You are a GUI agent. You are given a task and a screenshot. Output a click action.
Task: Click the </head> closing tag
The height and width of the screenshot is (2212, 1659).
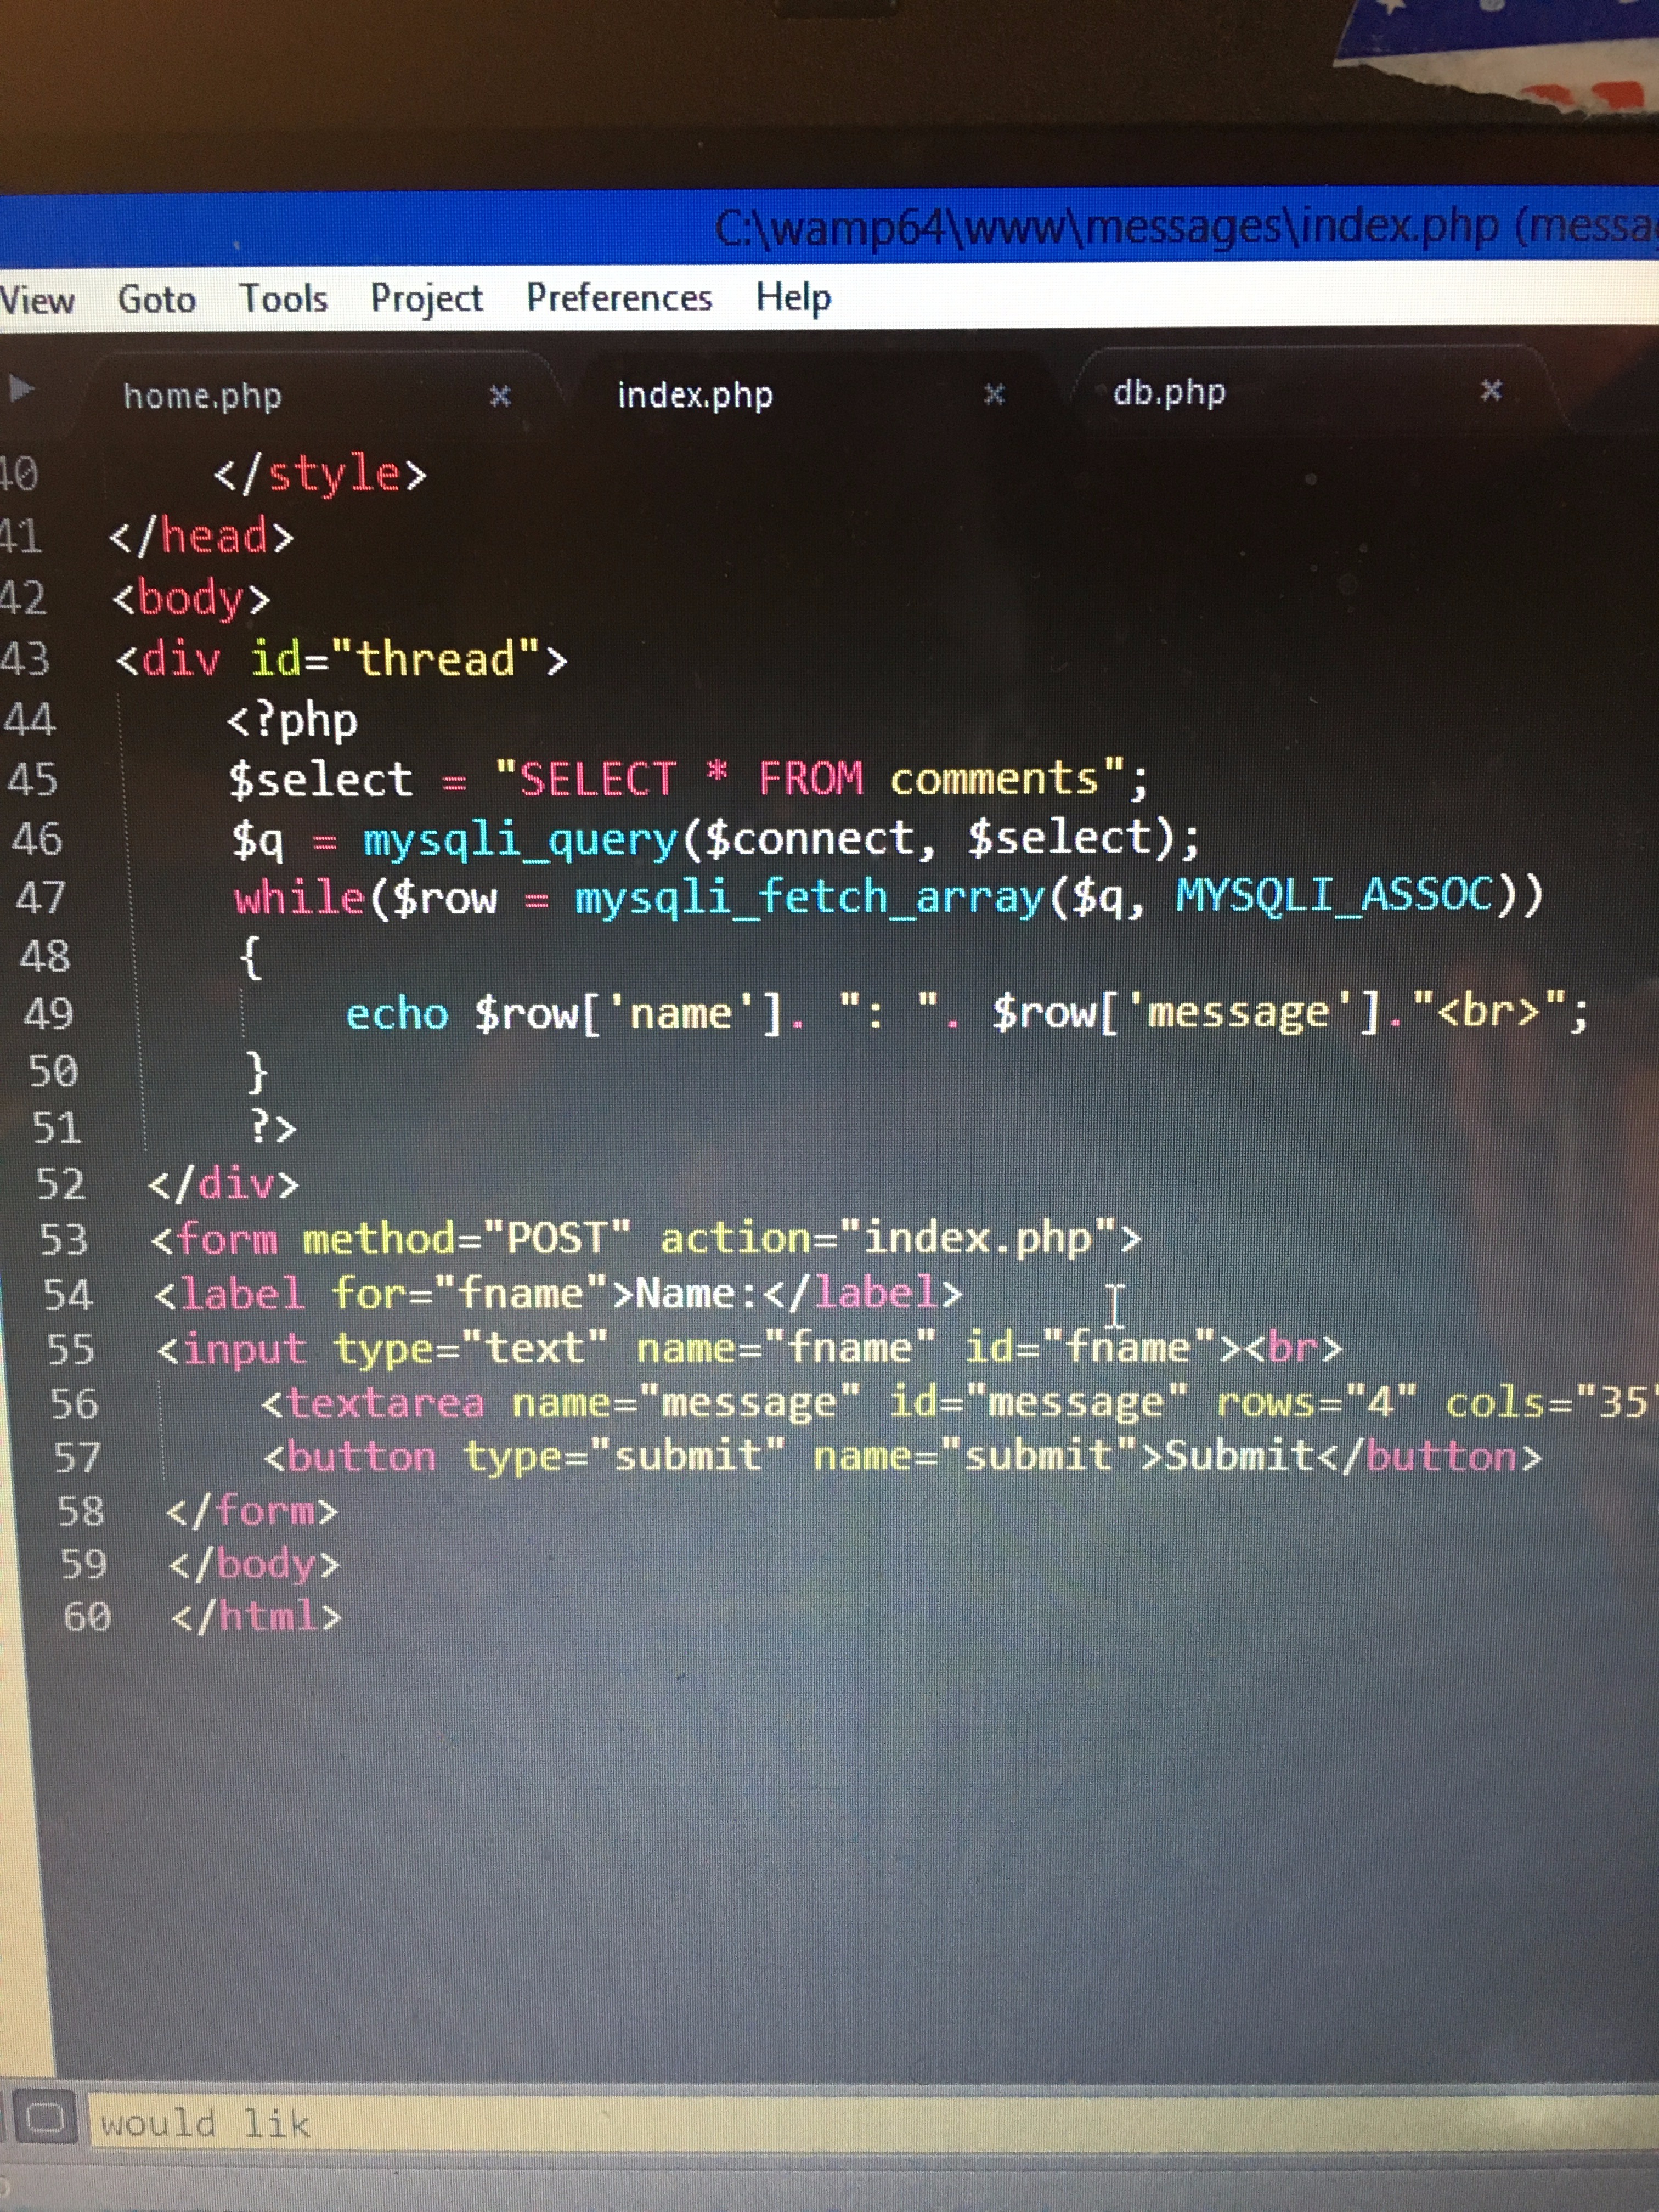click(201, 537)
